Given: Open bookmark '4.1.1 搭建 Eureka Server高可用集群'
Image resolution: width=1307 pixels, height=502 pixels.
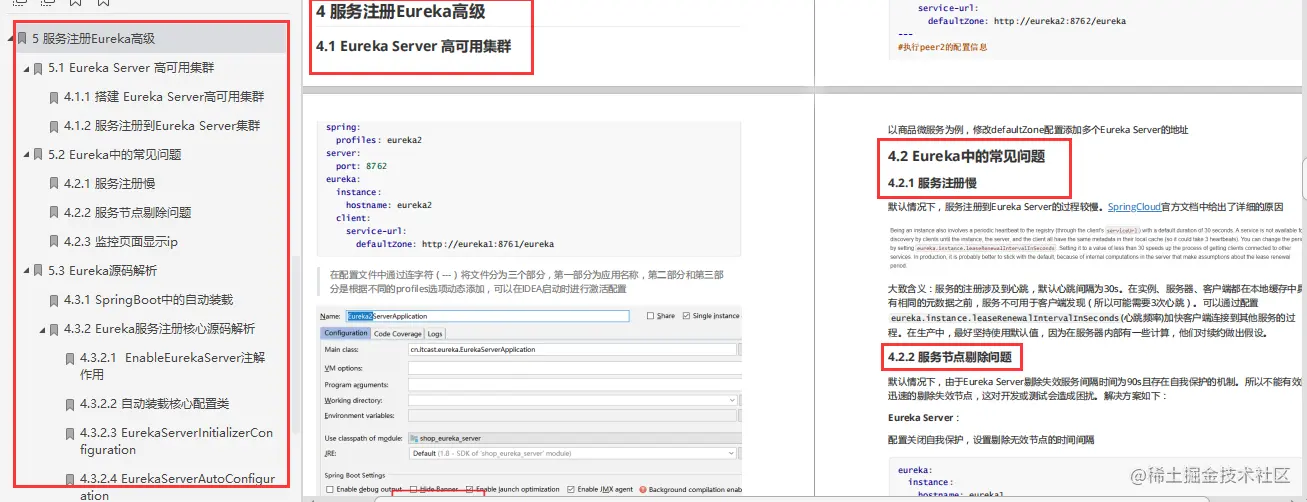Looking at the screenshot, I should point(164,97).
